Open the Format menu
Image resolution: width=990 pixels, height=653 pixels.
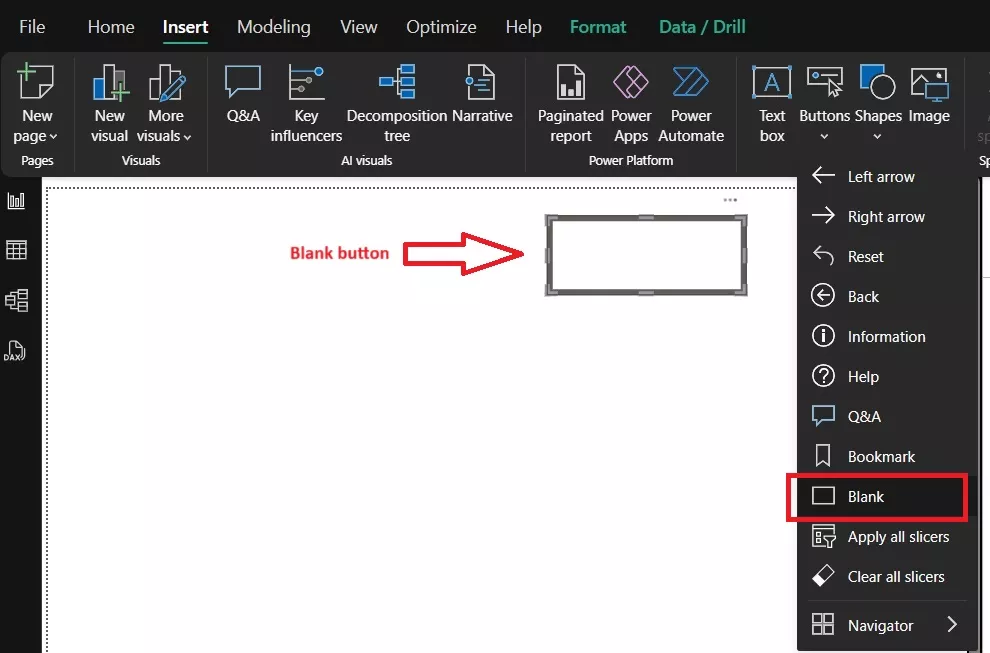(597, 27)
